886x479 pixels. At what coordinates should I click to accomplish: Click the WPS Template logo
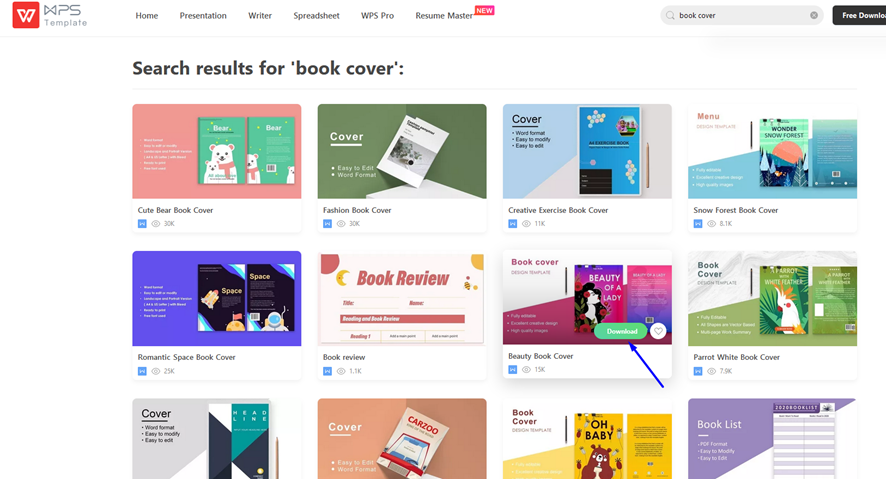(50, 15)
